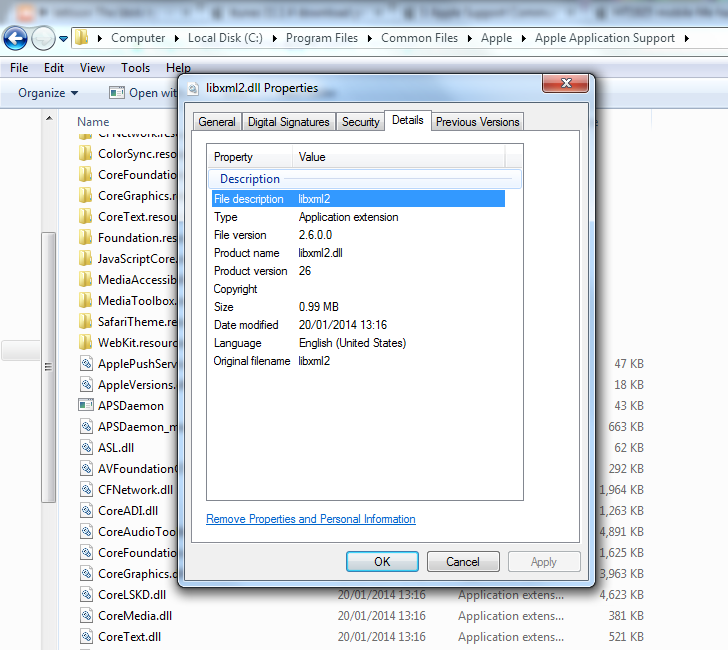Click the CoreLSKD.dll file icon
This screenshot has height=650, width=728.
pos(86,595)
